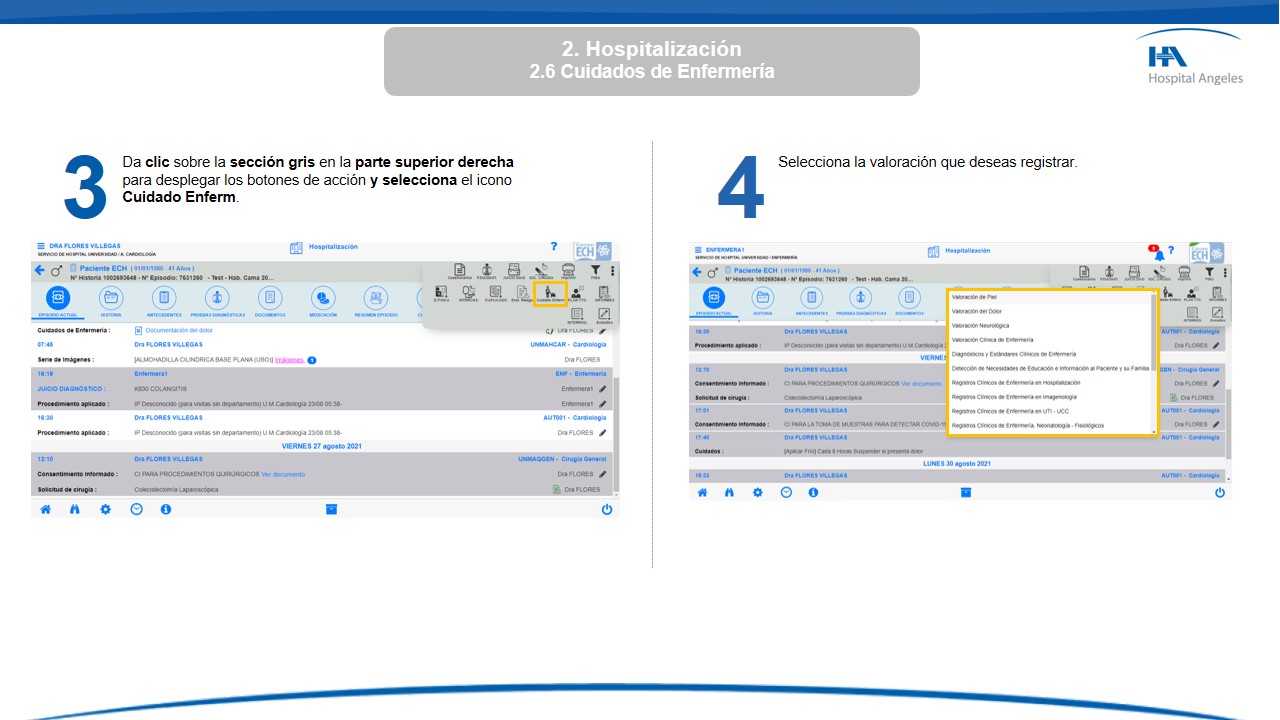Click the highlighted Cuidado Enferm icon
This screenshot has width=1280, height=720.
coord(550,293)
